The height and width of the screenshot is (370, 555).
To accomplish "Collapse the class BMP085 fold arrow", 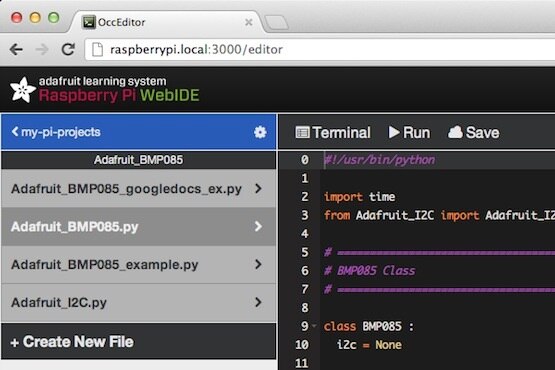I will tap(314, 326).
